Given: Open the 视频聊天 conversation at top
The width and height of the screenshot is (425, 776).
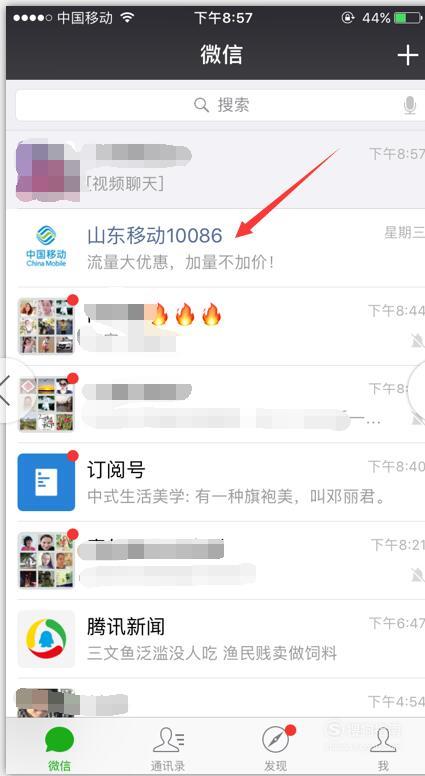Looking at the screenshot, I should 216,170.
